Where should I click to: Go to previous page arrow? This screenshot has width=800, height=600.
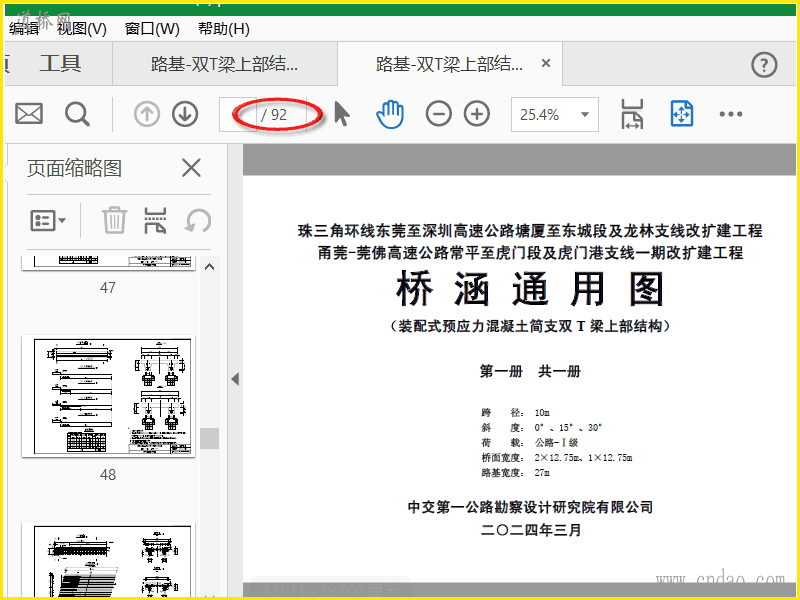(x=147, y=114)
